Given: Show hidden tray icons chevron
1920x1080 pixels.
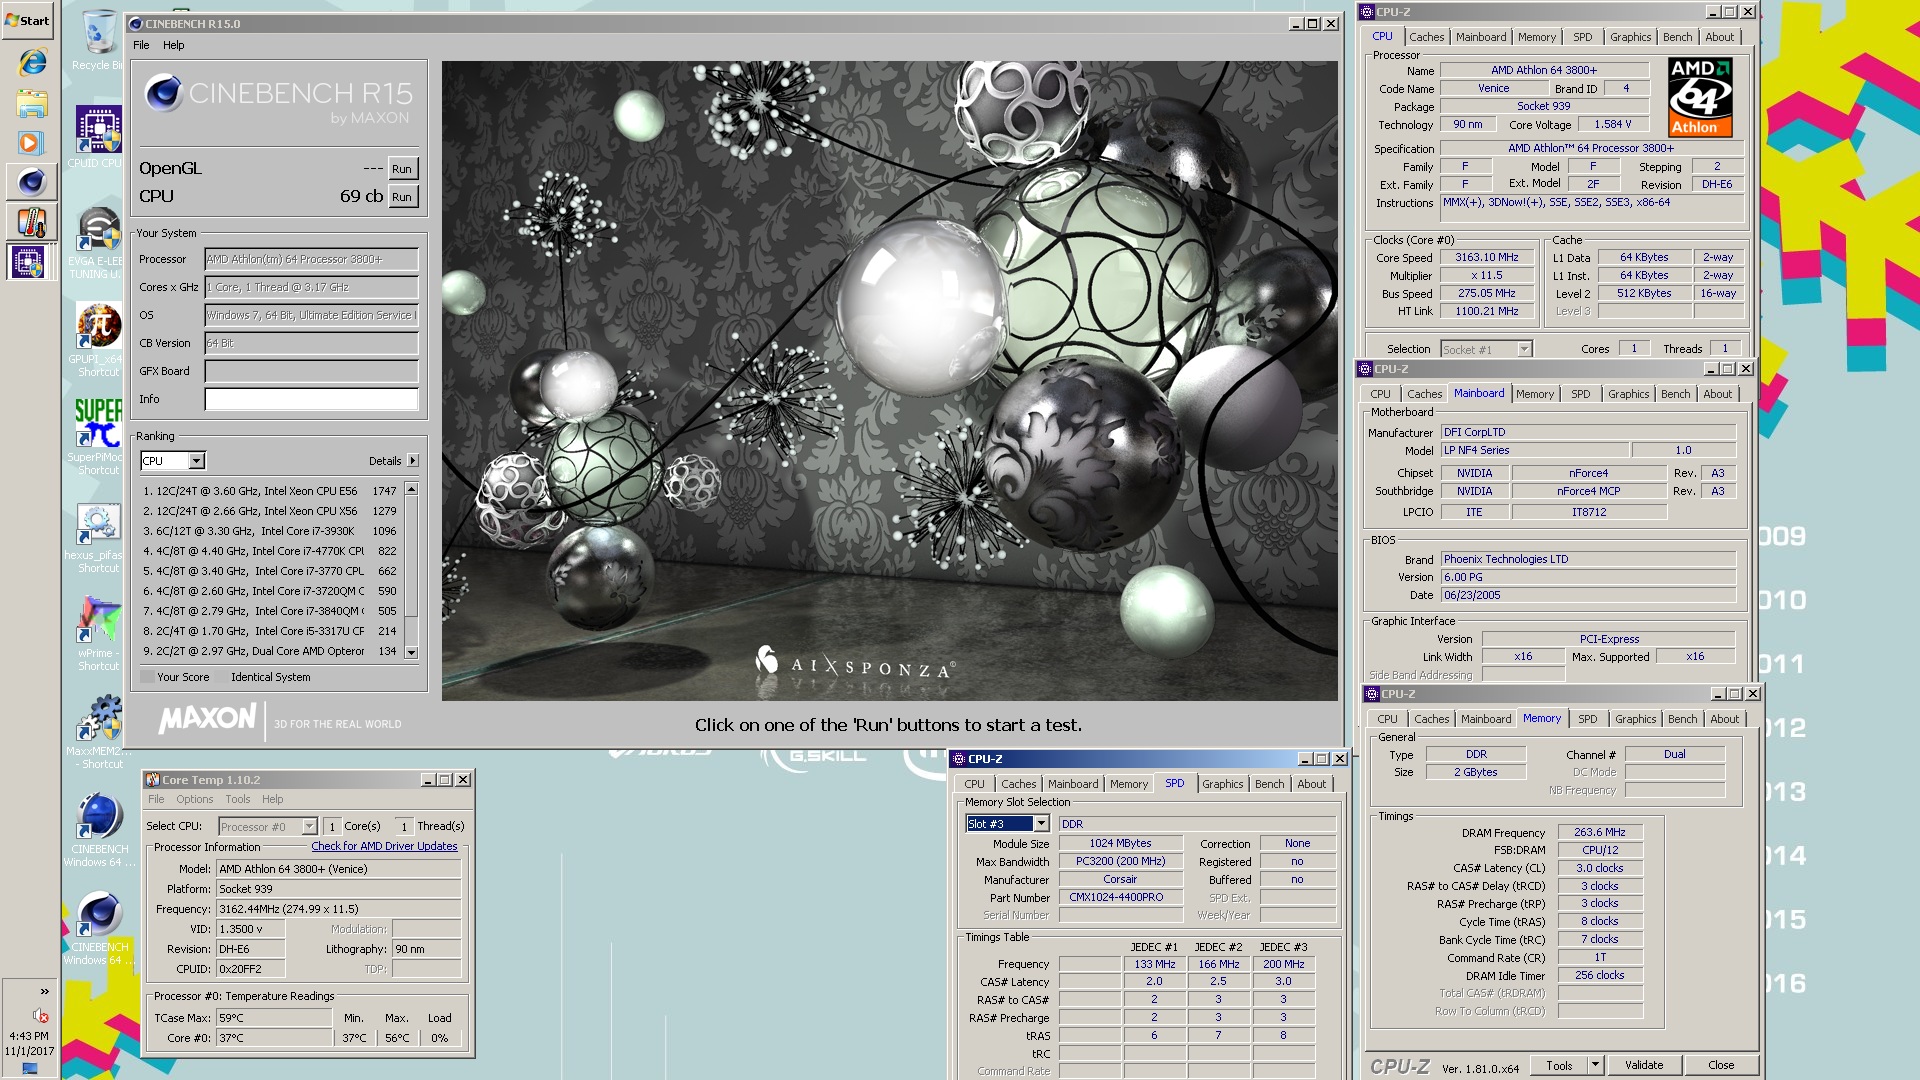Looking at the screenshot, I should 44,991.
